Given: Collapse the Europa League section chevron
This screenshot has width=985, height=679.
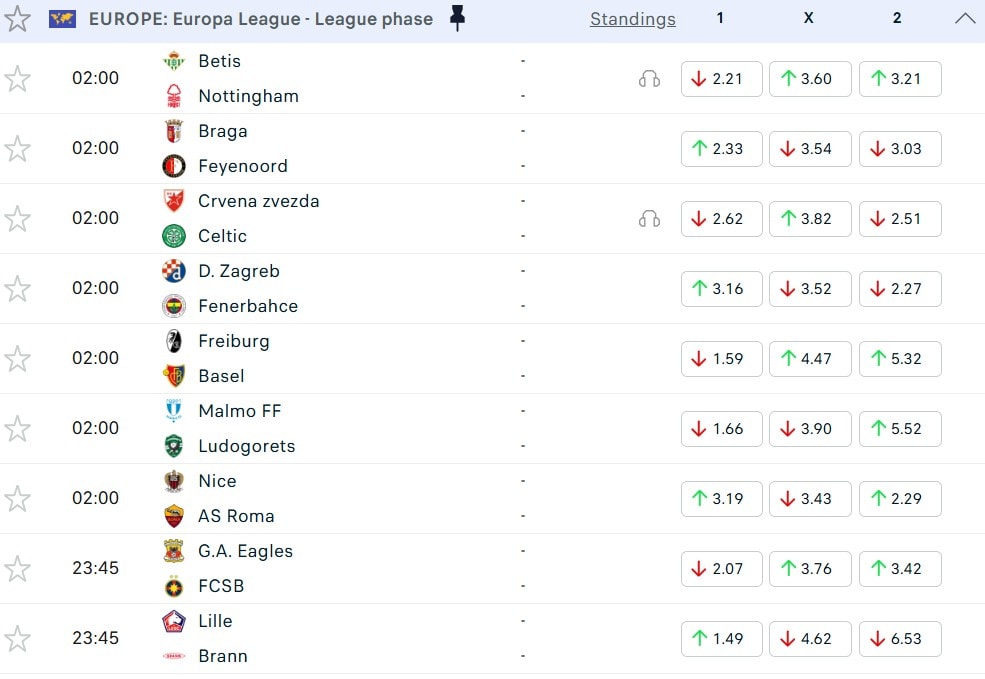Looking at the screenshot, I should click(x=966, y=19).
